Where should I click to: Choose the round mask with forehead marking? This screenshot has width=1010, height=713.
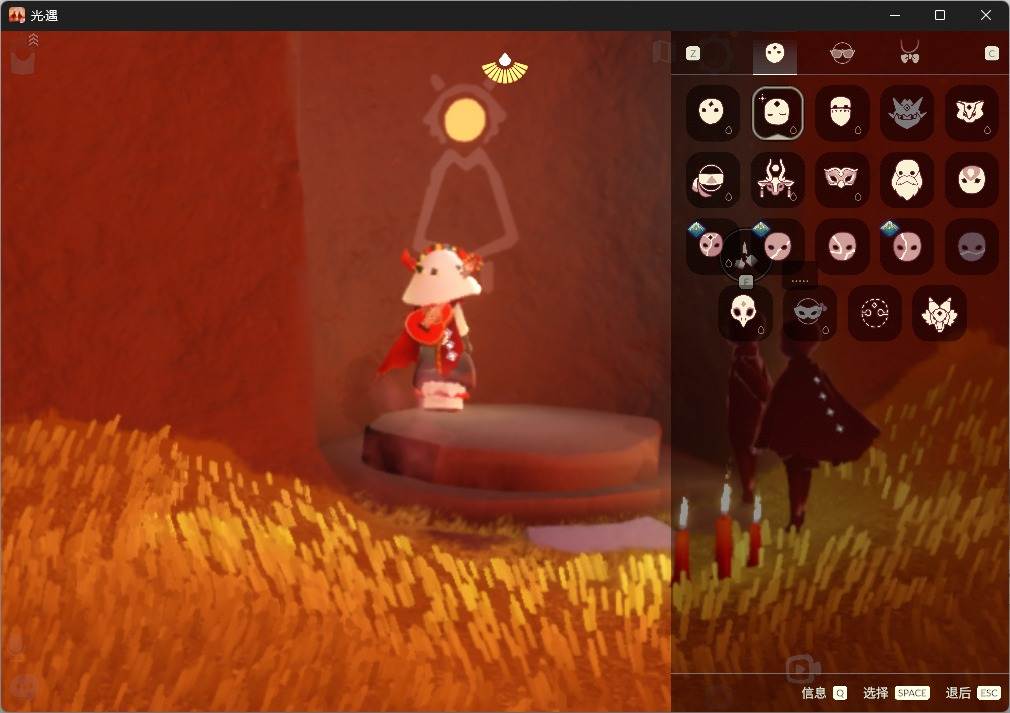(x=971, y=180)
